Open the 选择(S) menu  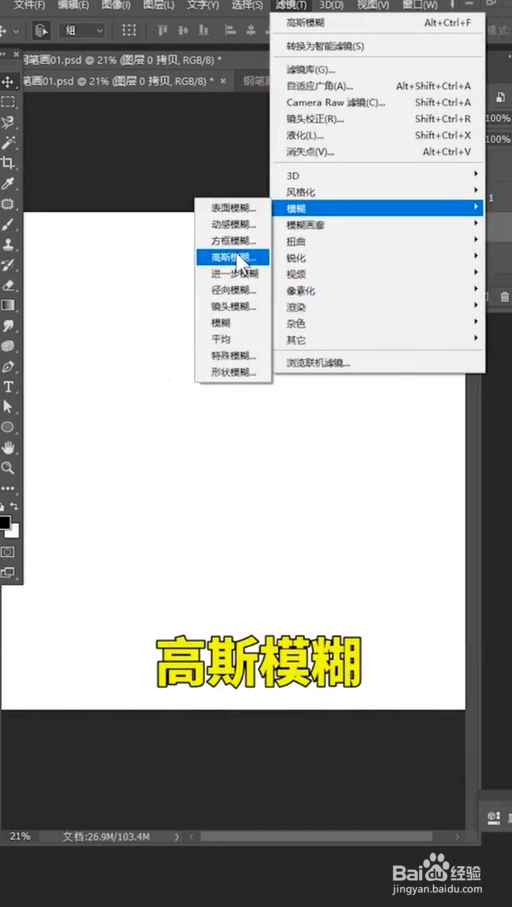point(247,5)
